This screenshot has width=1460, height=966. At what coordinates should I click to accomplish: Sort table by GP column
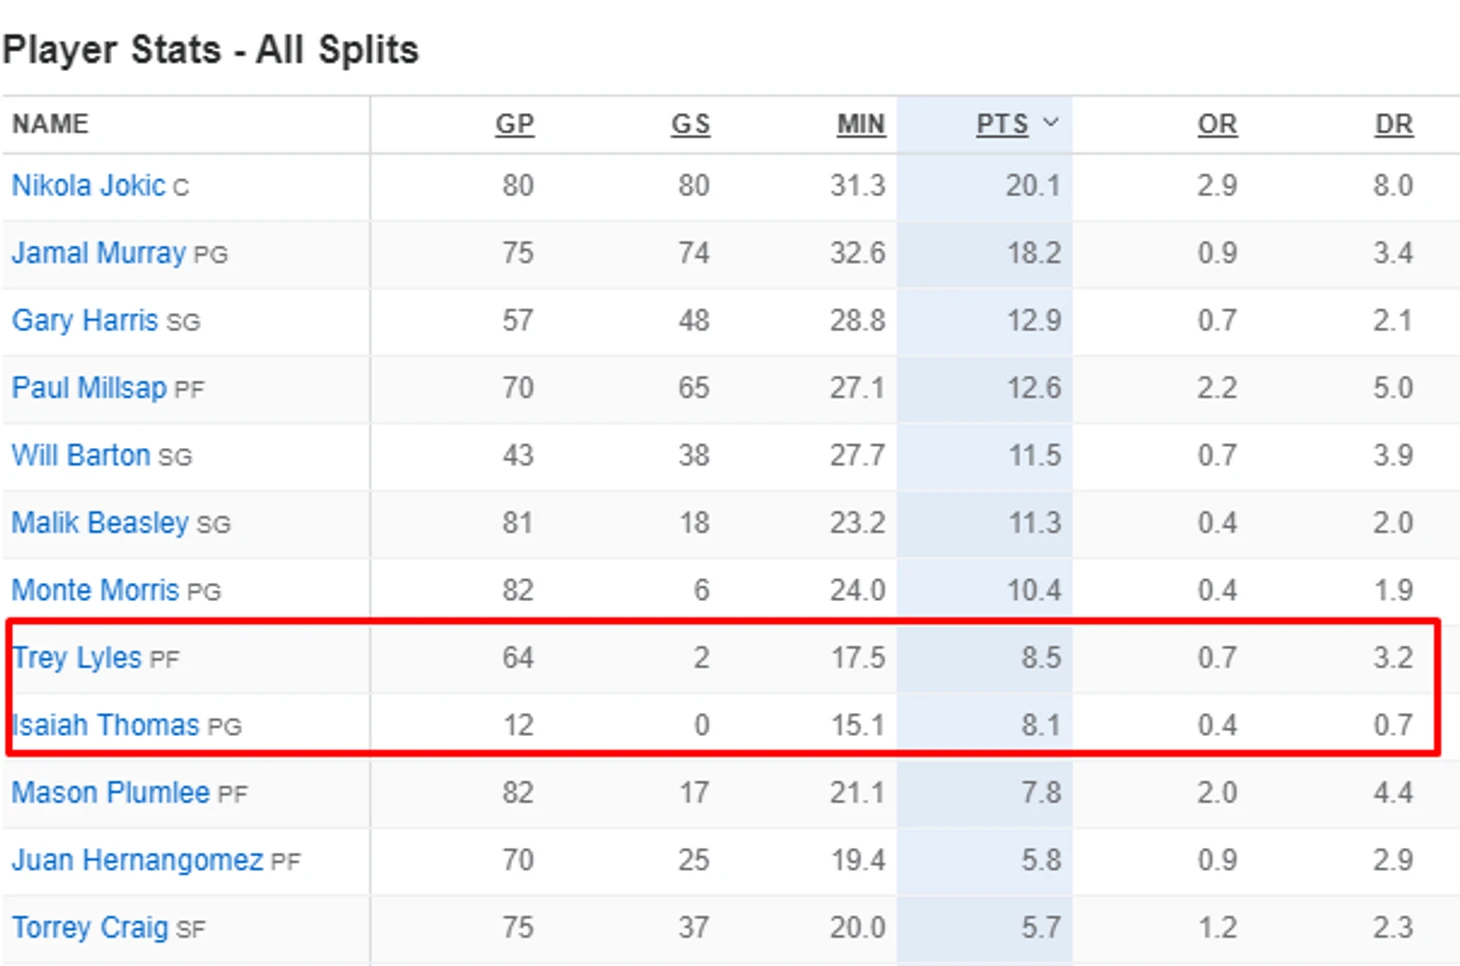[515, 124]
